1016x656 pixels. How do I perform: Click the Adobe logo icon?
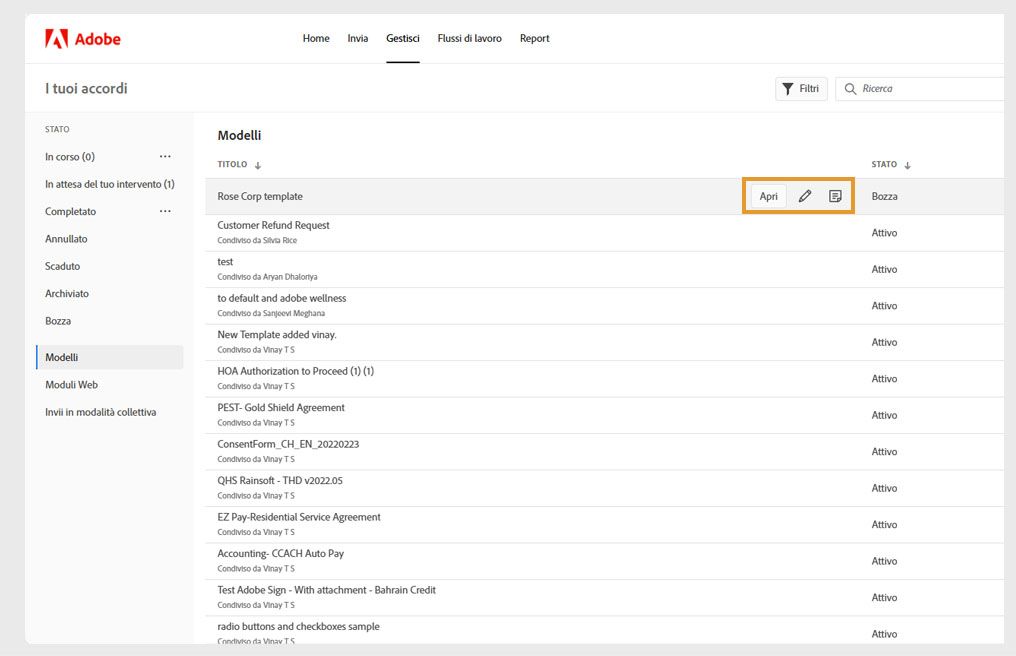pyautogui.click(x=57, y=39)
